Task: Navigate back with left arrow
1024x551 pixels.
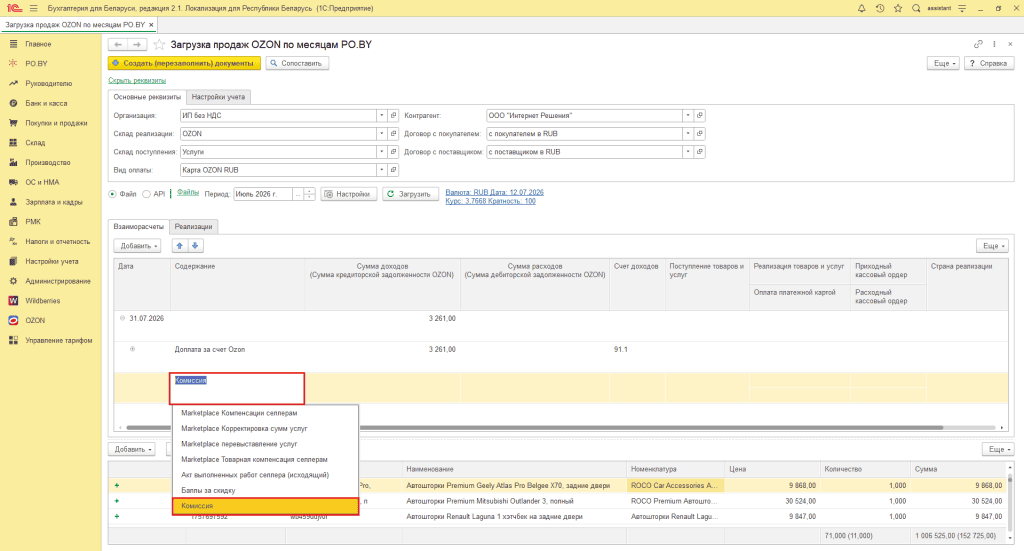Action: click(118, 44)
